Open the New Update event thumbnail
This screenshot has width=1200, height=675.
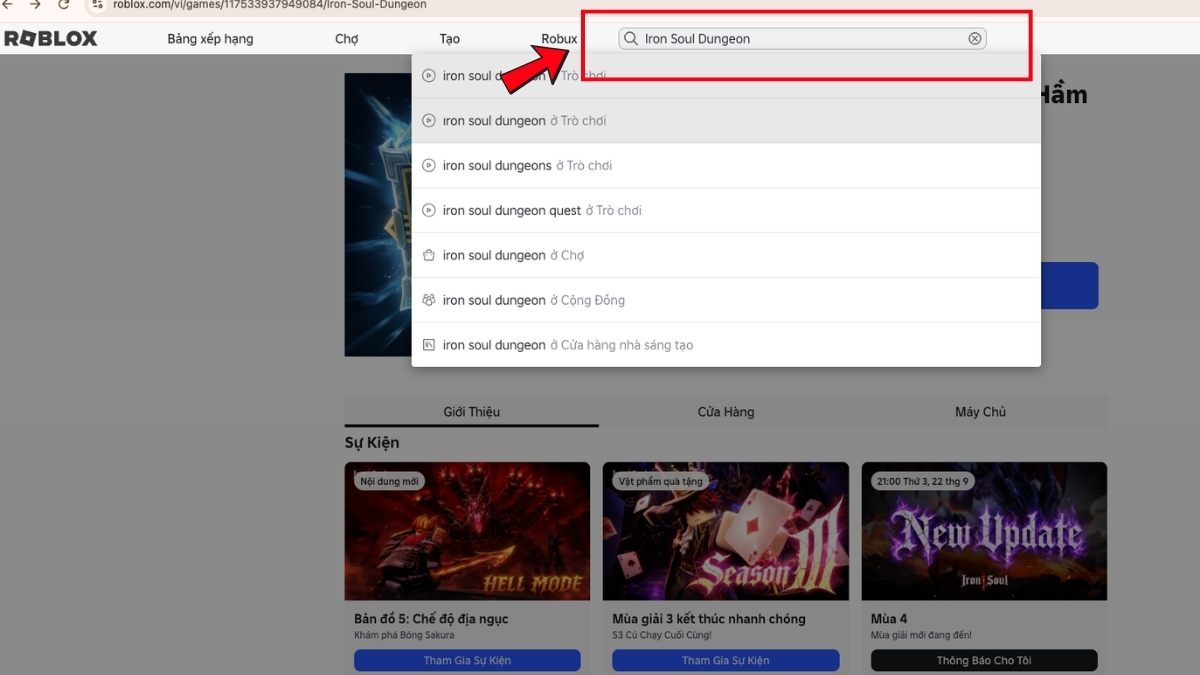[x=984, y=531]
